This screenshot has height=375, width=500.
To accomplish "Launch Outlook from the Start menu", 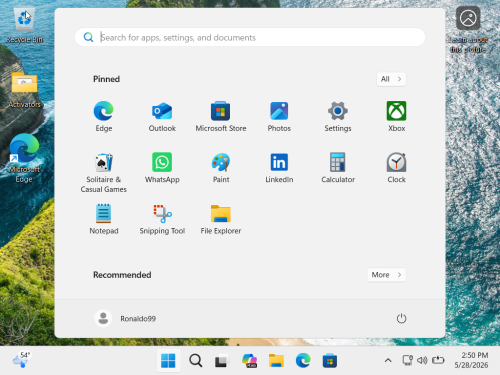I will [162, 116].
